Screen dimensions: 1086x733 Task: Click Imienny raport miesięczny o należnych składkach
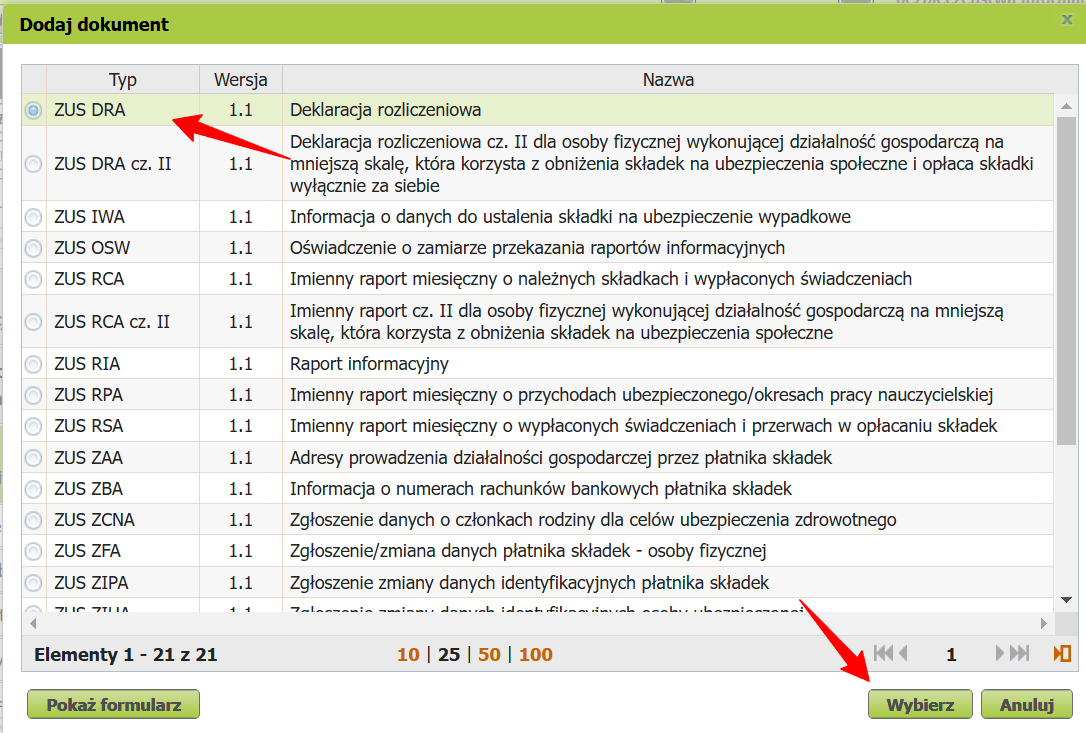click(x=600, y=279)
